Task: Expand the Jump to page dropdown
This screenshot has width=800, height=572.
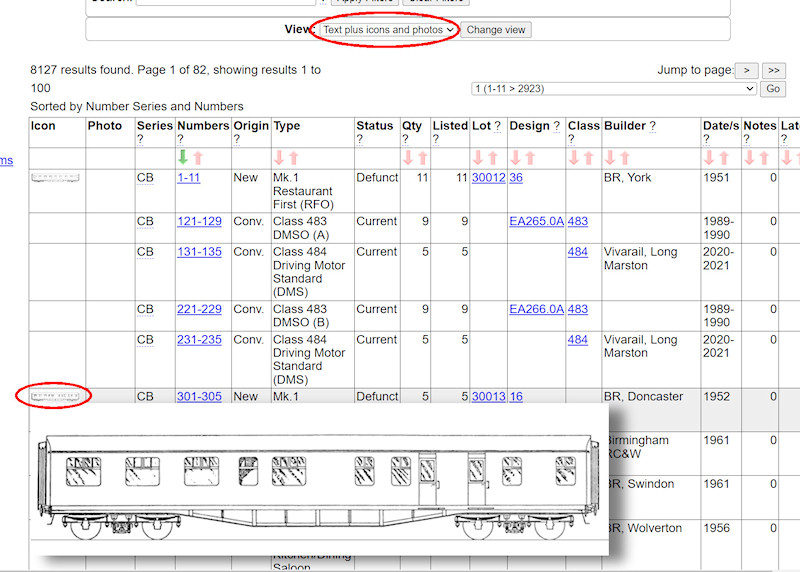Action: (x=613, y=89)
